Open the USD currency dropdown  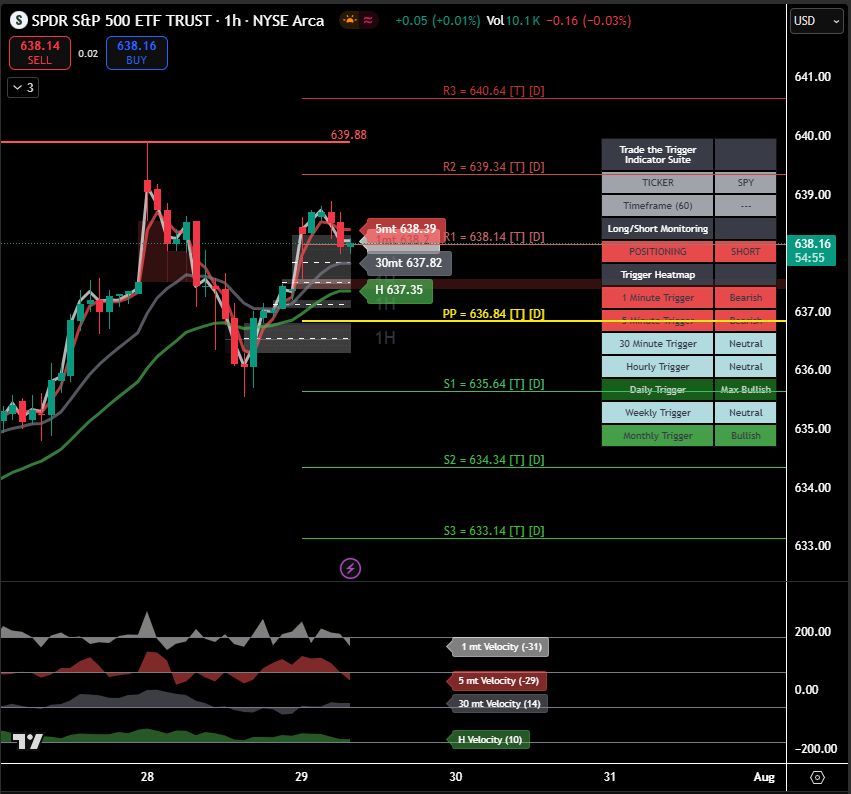816,21
